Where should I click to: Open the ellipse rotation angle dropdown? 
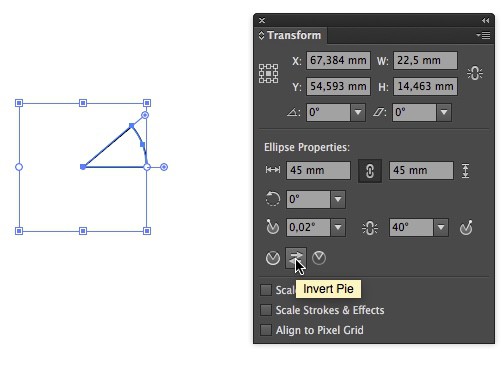point(338,199)
